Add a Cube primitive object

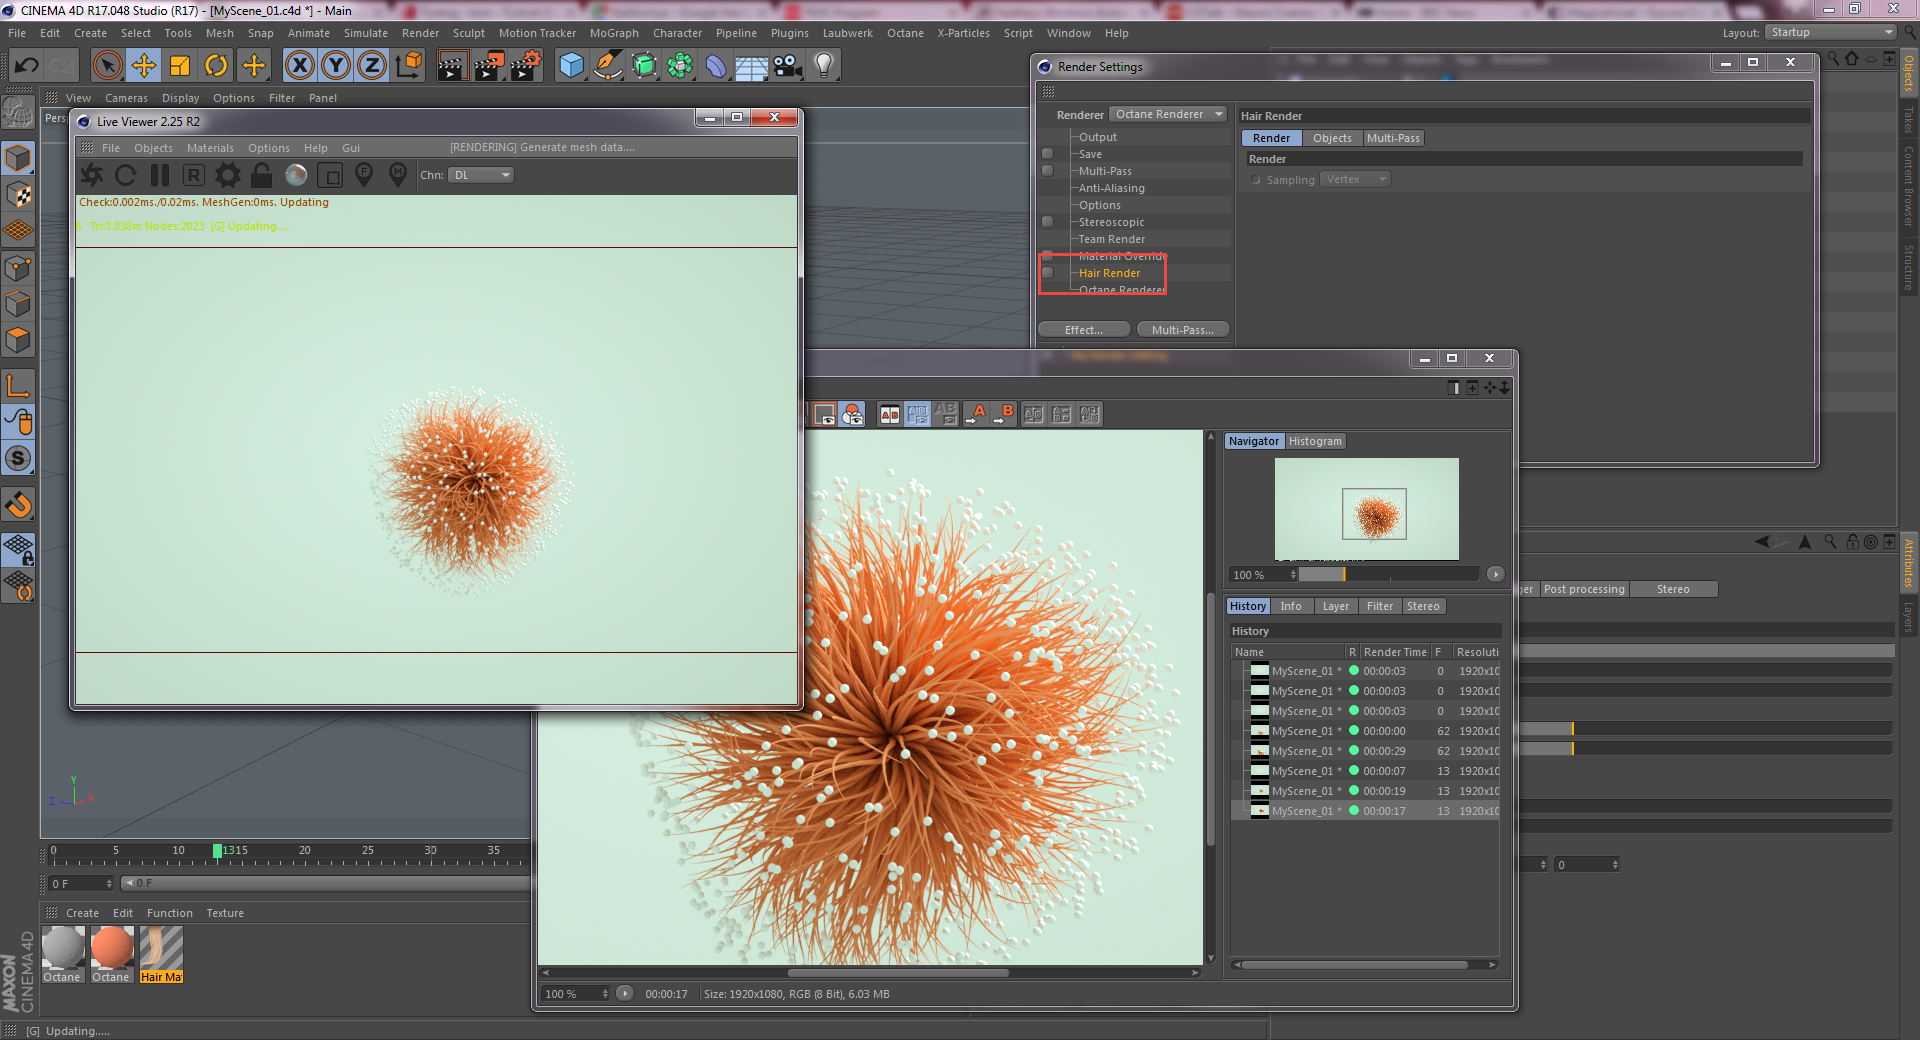(571, 66)
